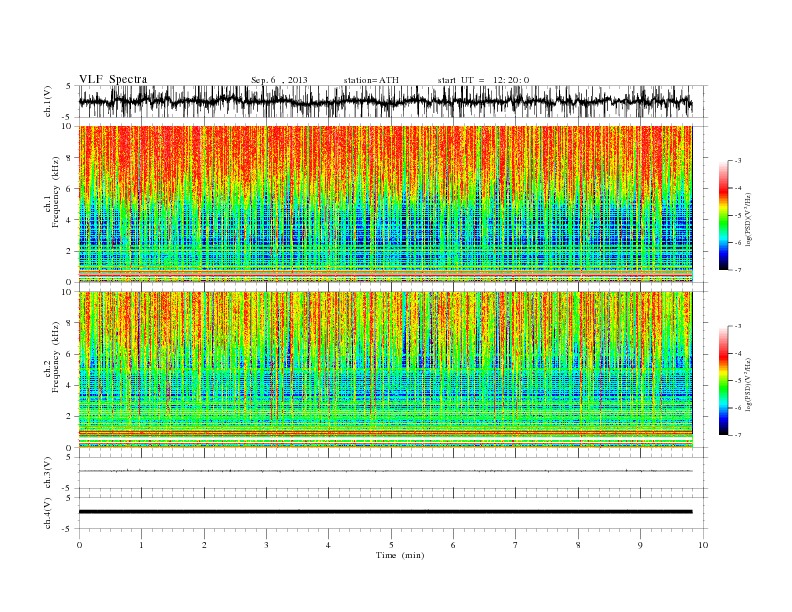
Task: Click the "station=ATH" header label
Action: click(x=371, y=80)
